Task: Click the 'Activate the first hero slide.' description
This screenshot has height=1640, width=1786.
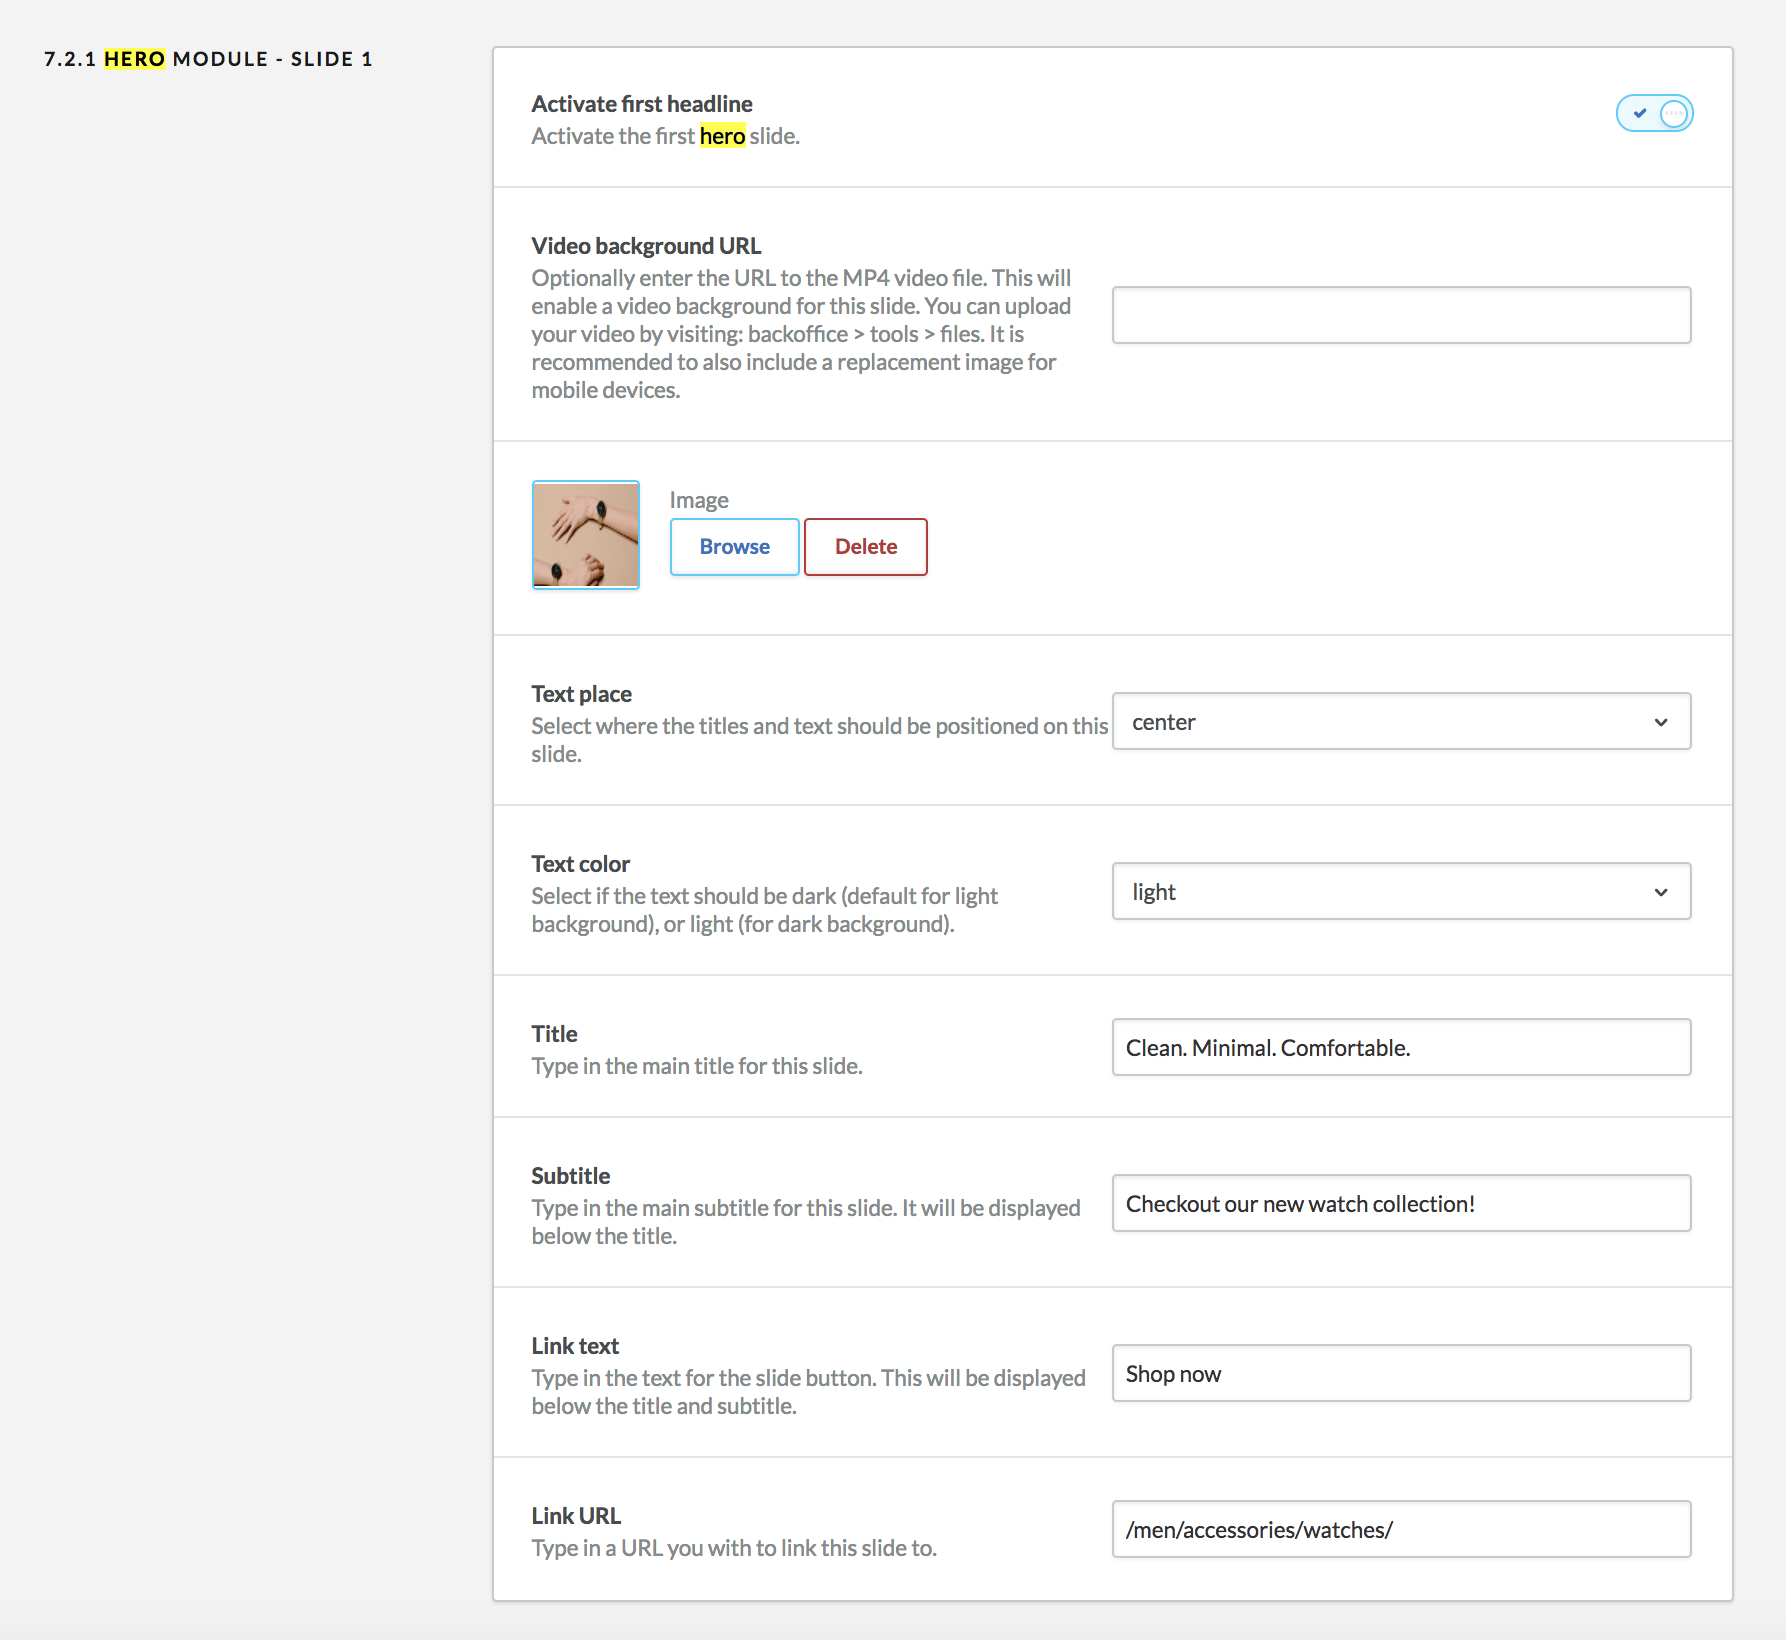Action: 665,136
